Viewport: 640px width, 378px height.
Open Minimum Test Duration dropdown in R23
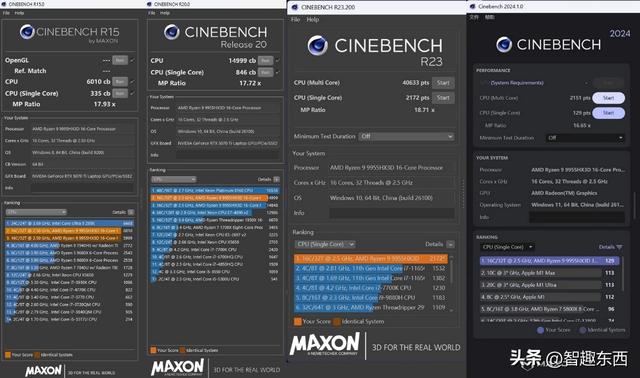click(x=407, y=136)
